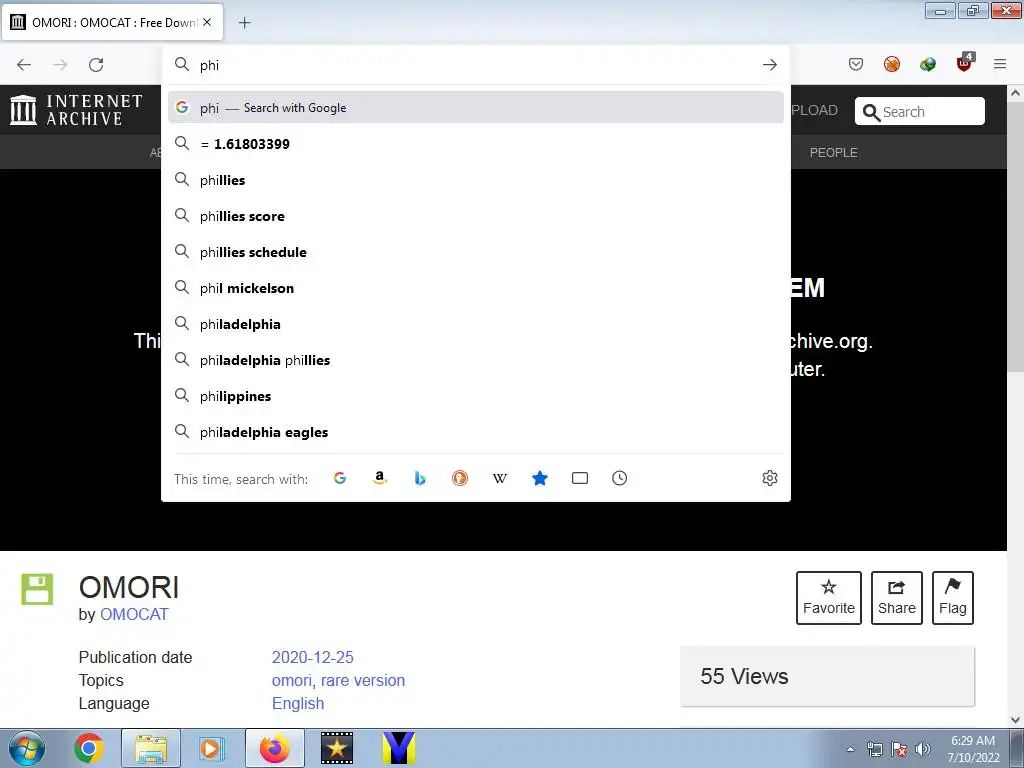1024x768 pixels.
Task: Open the 'rare version' topic link
Action: click(x=362, y=680)
